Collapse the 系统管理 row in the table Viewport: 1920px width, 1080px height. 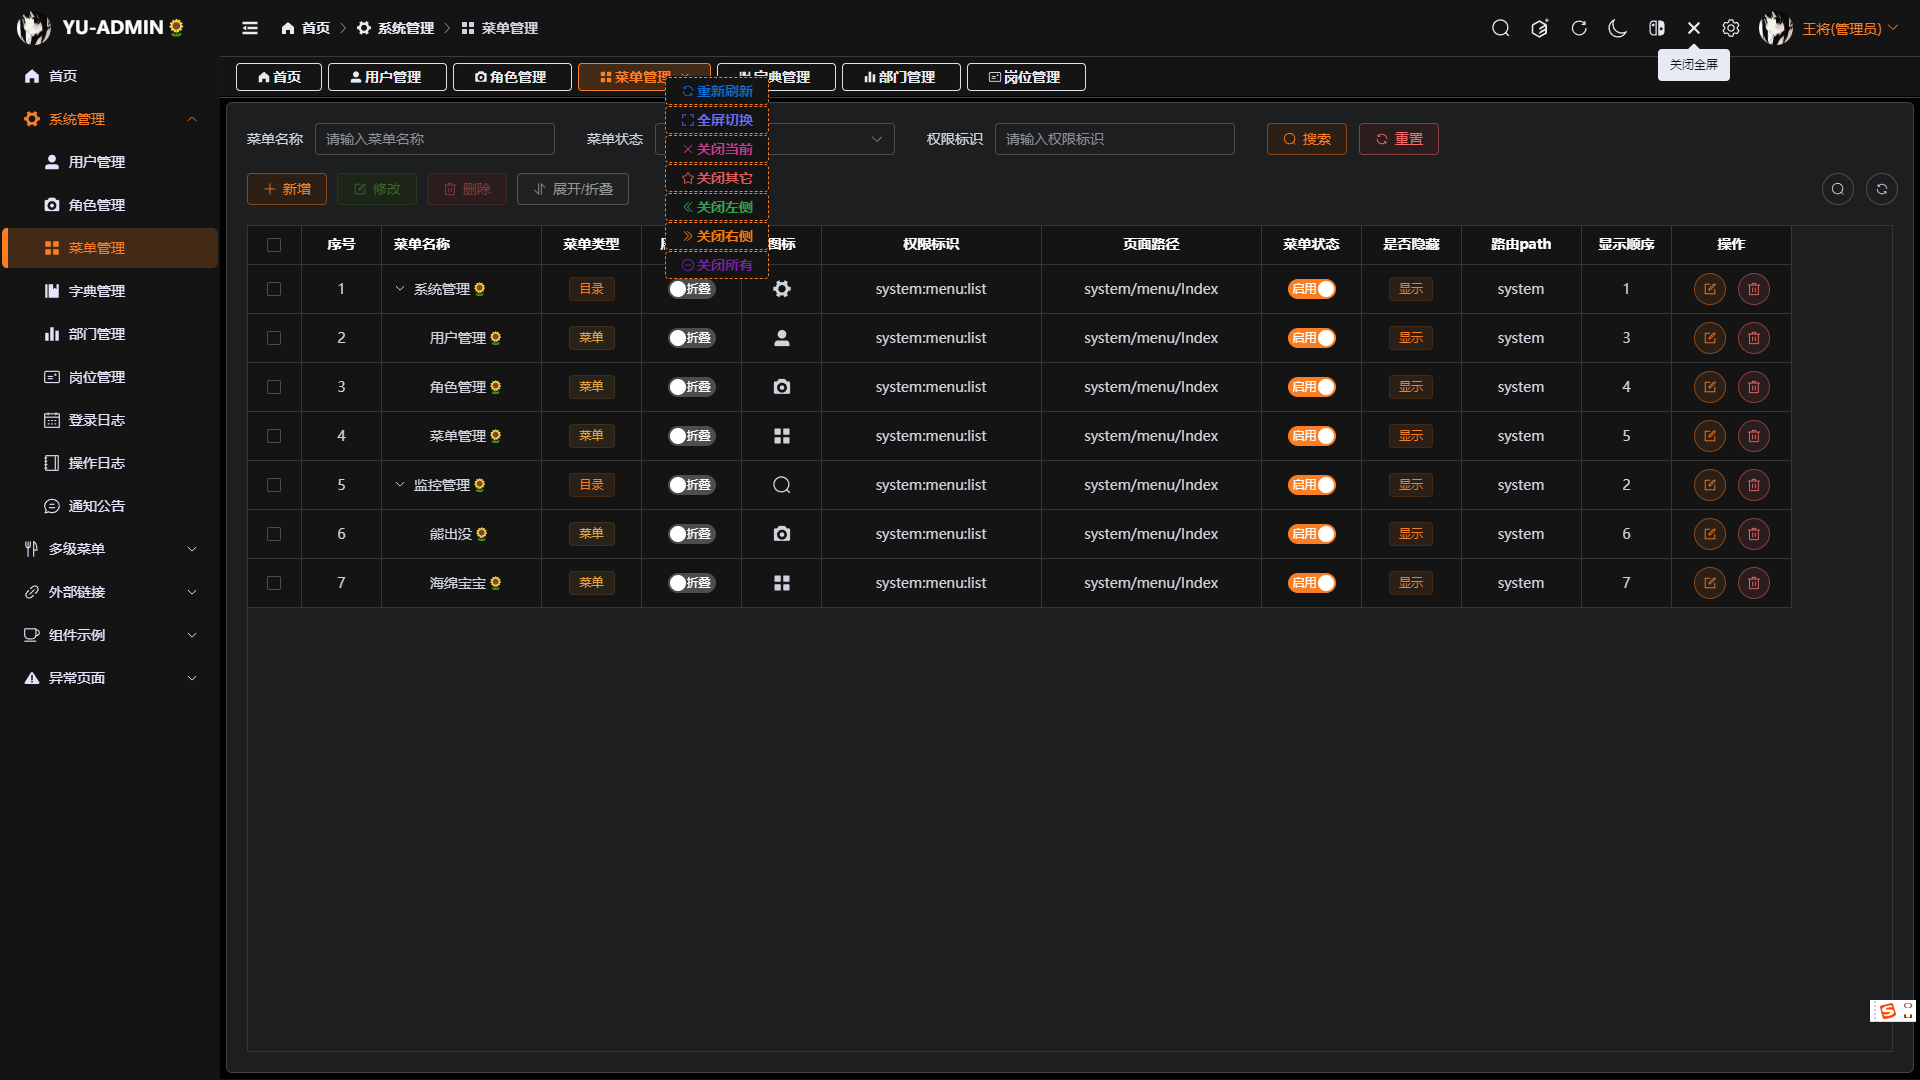pyautogui.click(x=400, y=289)
